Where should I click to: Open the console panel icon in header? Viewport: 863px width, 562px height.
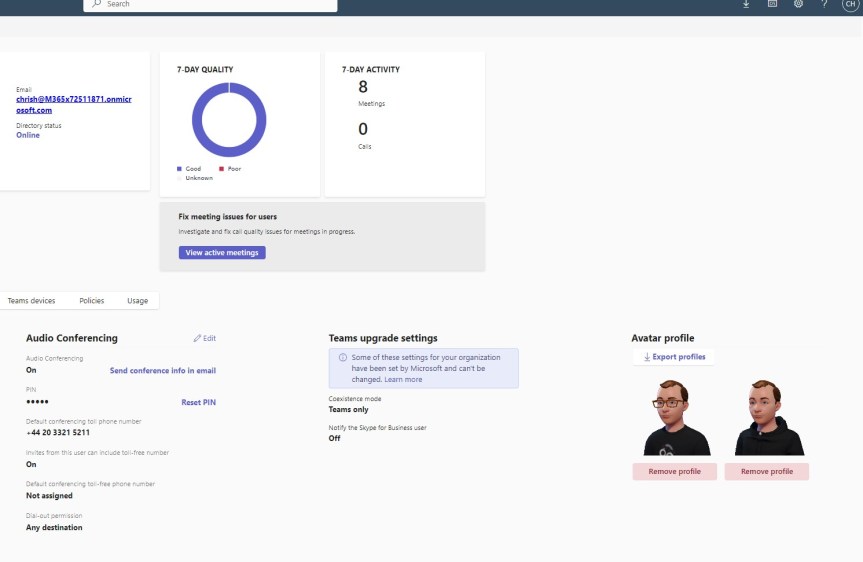(x=772, y=3)
